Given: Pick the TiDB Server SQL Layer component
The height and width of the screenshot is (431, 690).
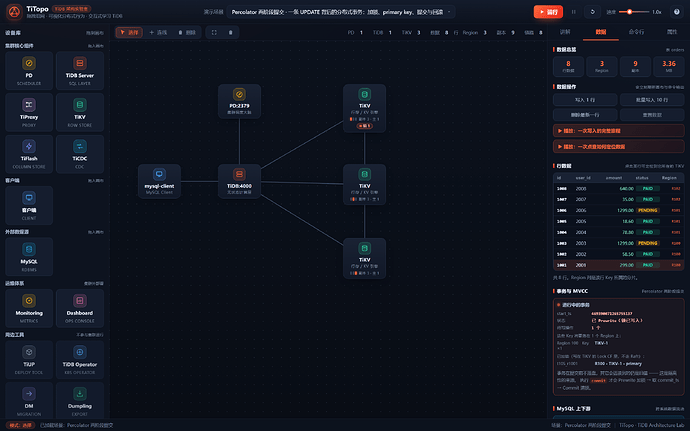Looking at the screenshot, I should tap(80, 71).
